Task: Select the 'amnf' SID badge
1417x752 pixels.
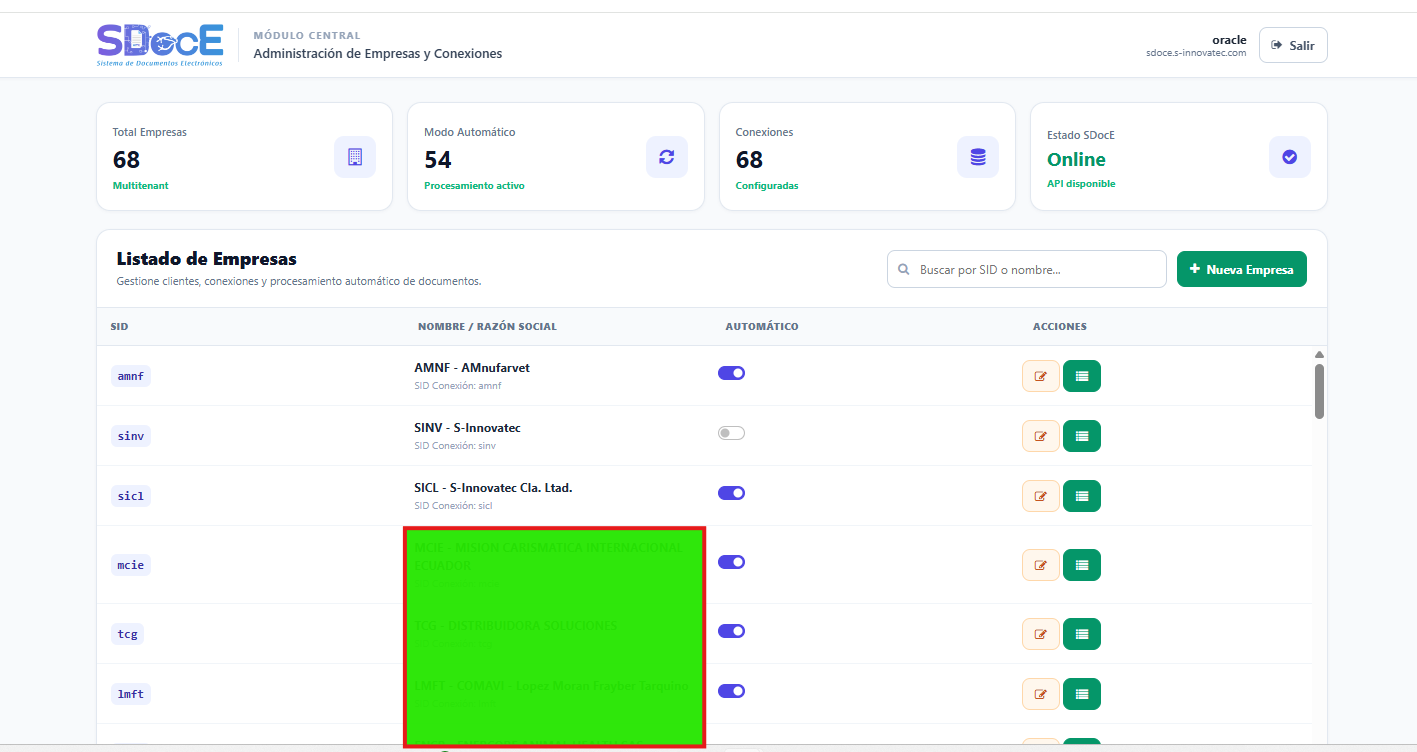Action: click(131, 376)
